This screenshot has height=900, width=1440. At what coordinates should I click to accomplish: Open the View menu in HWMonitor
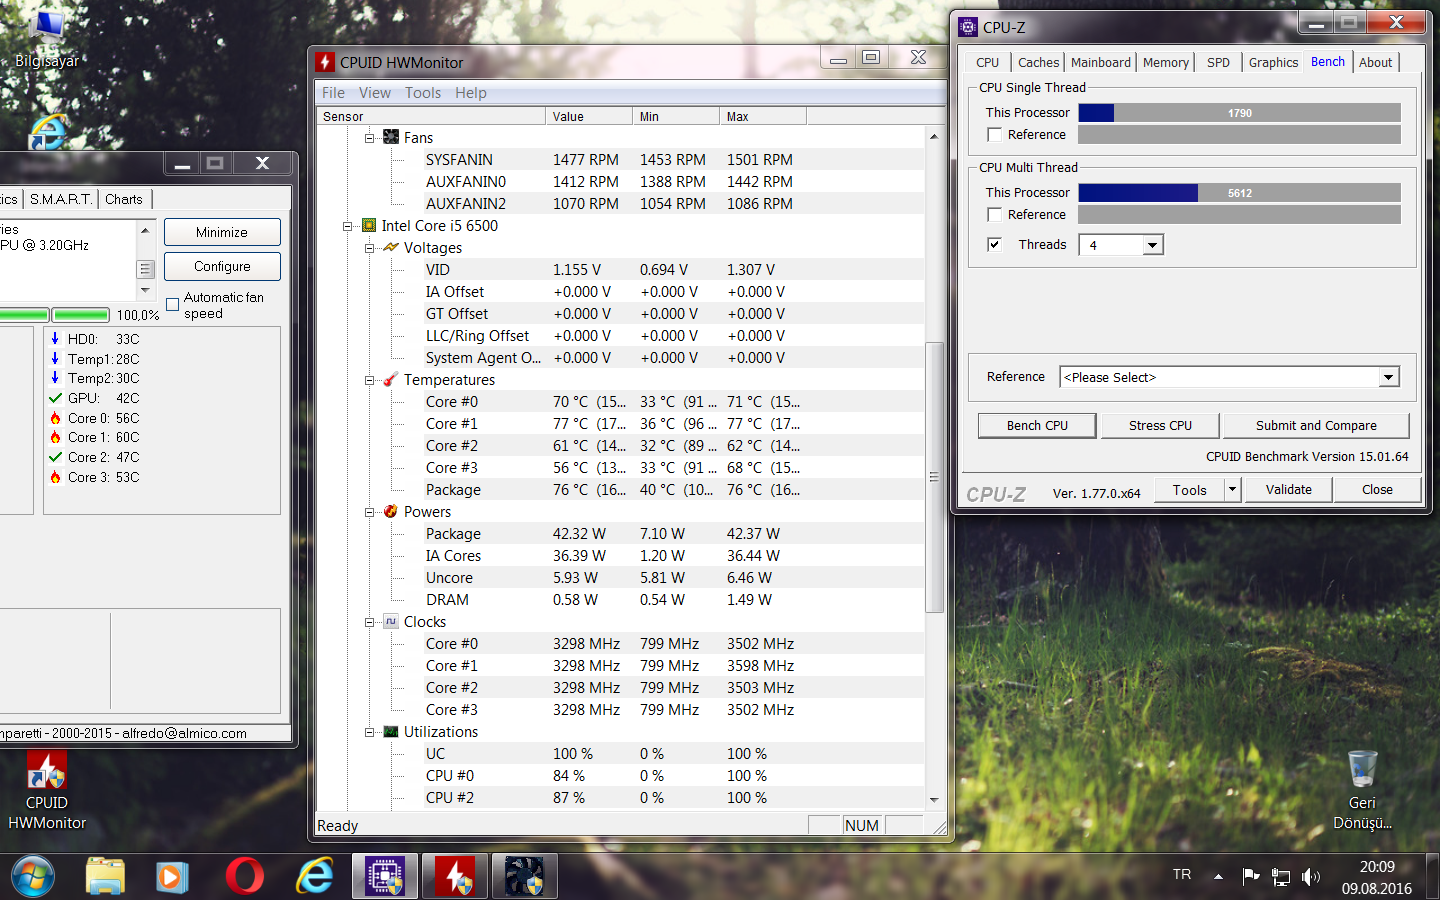[x=375, y=92]
